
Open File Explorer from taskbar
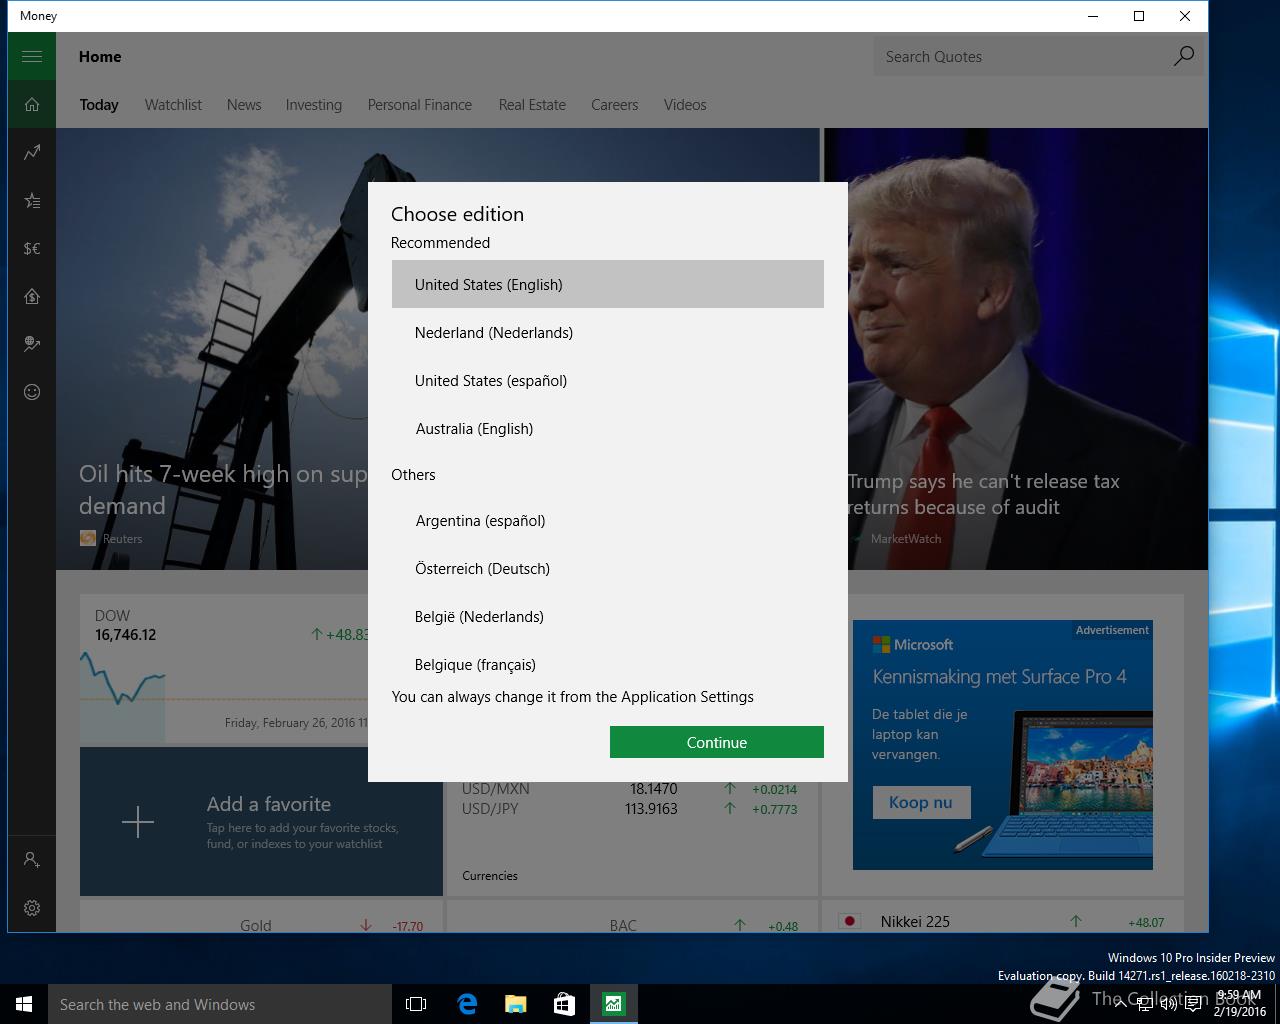(515, 1004)
